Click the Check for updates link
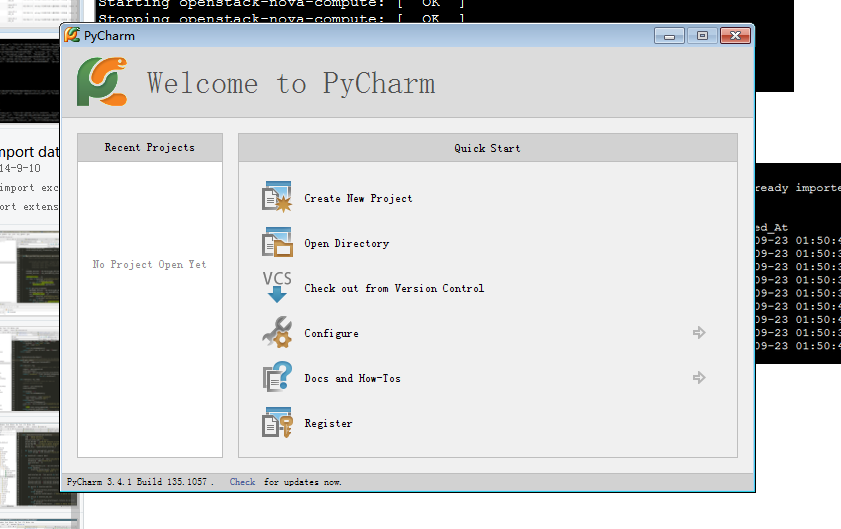841x529 pixels. [x=242, y=482]
